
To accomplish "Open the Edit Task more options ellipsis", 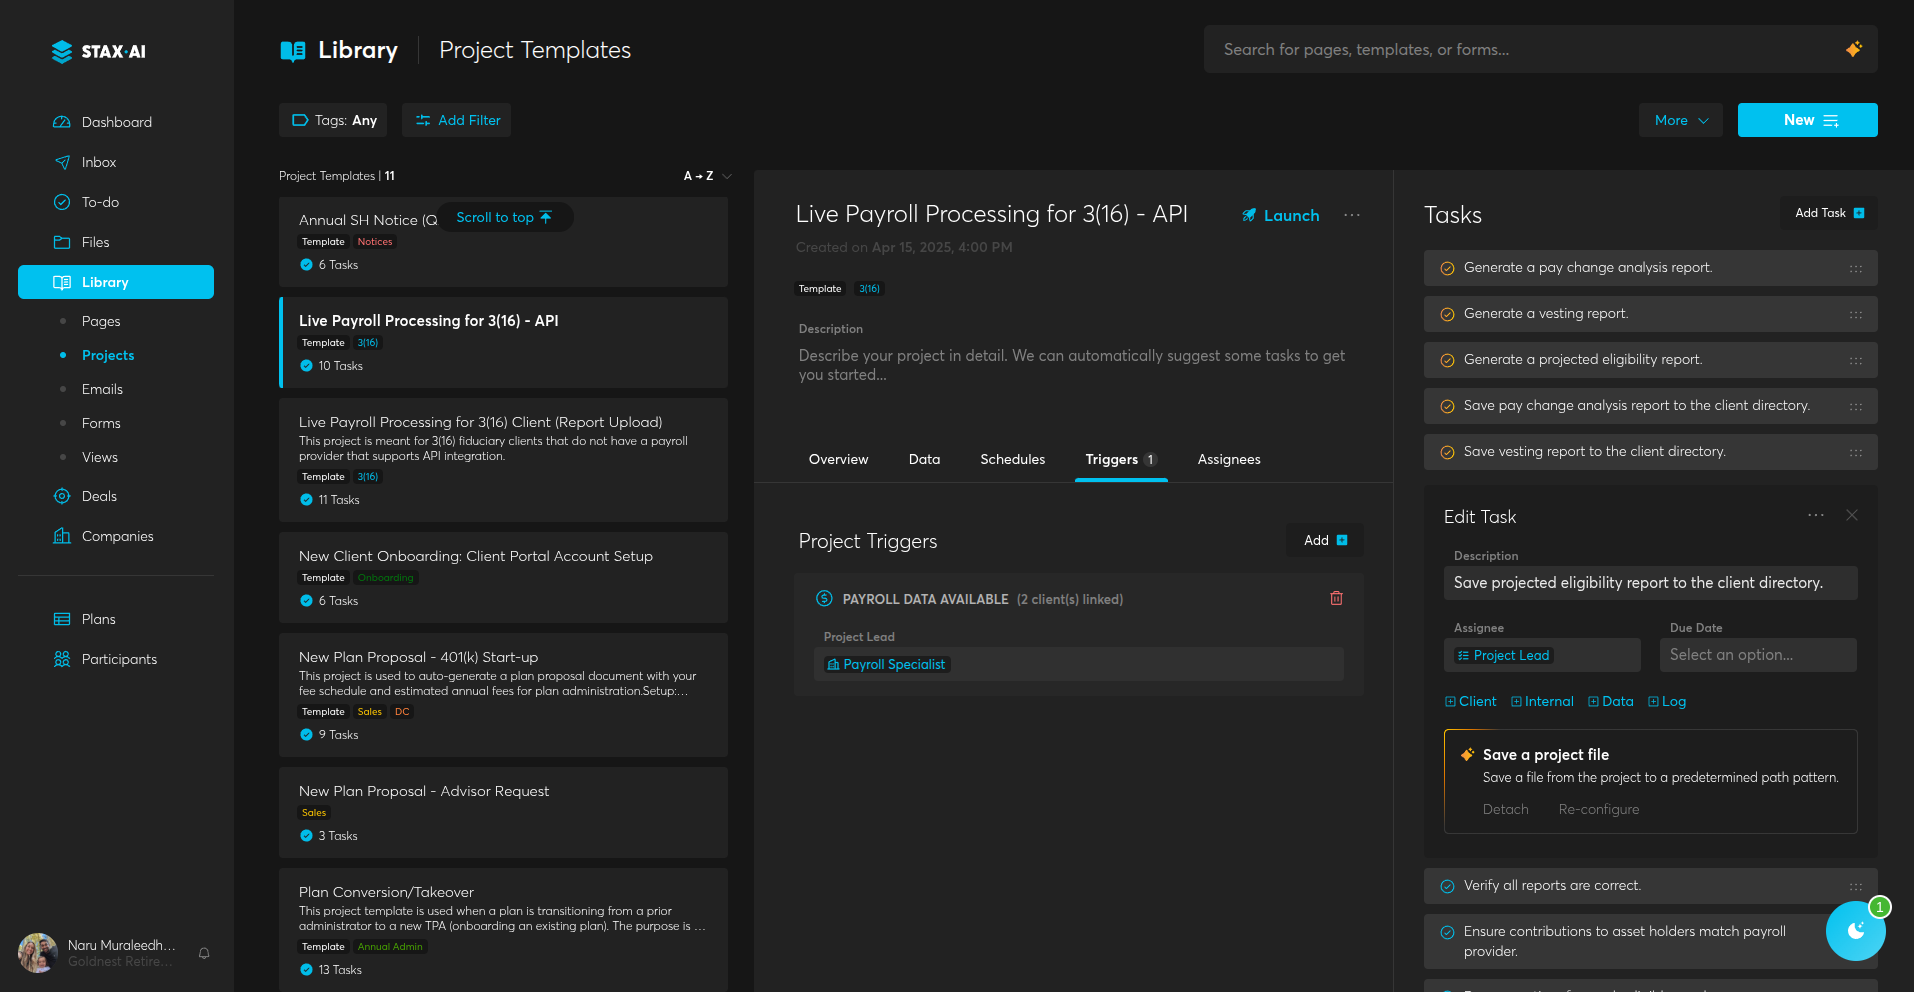I will [x=1815, y=515].
